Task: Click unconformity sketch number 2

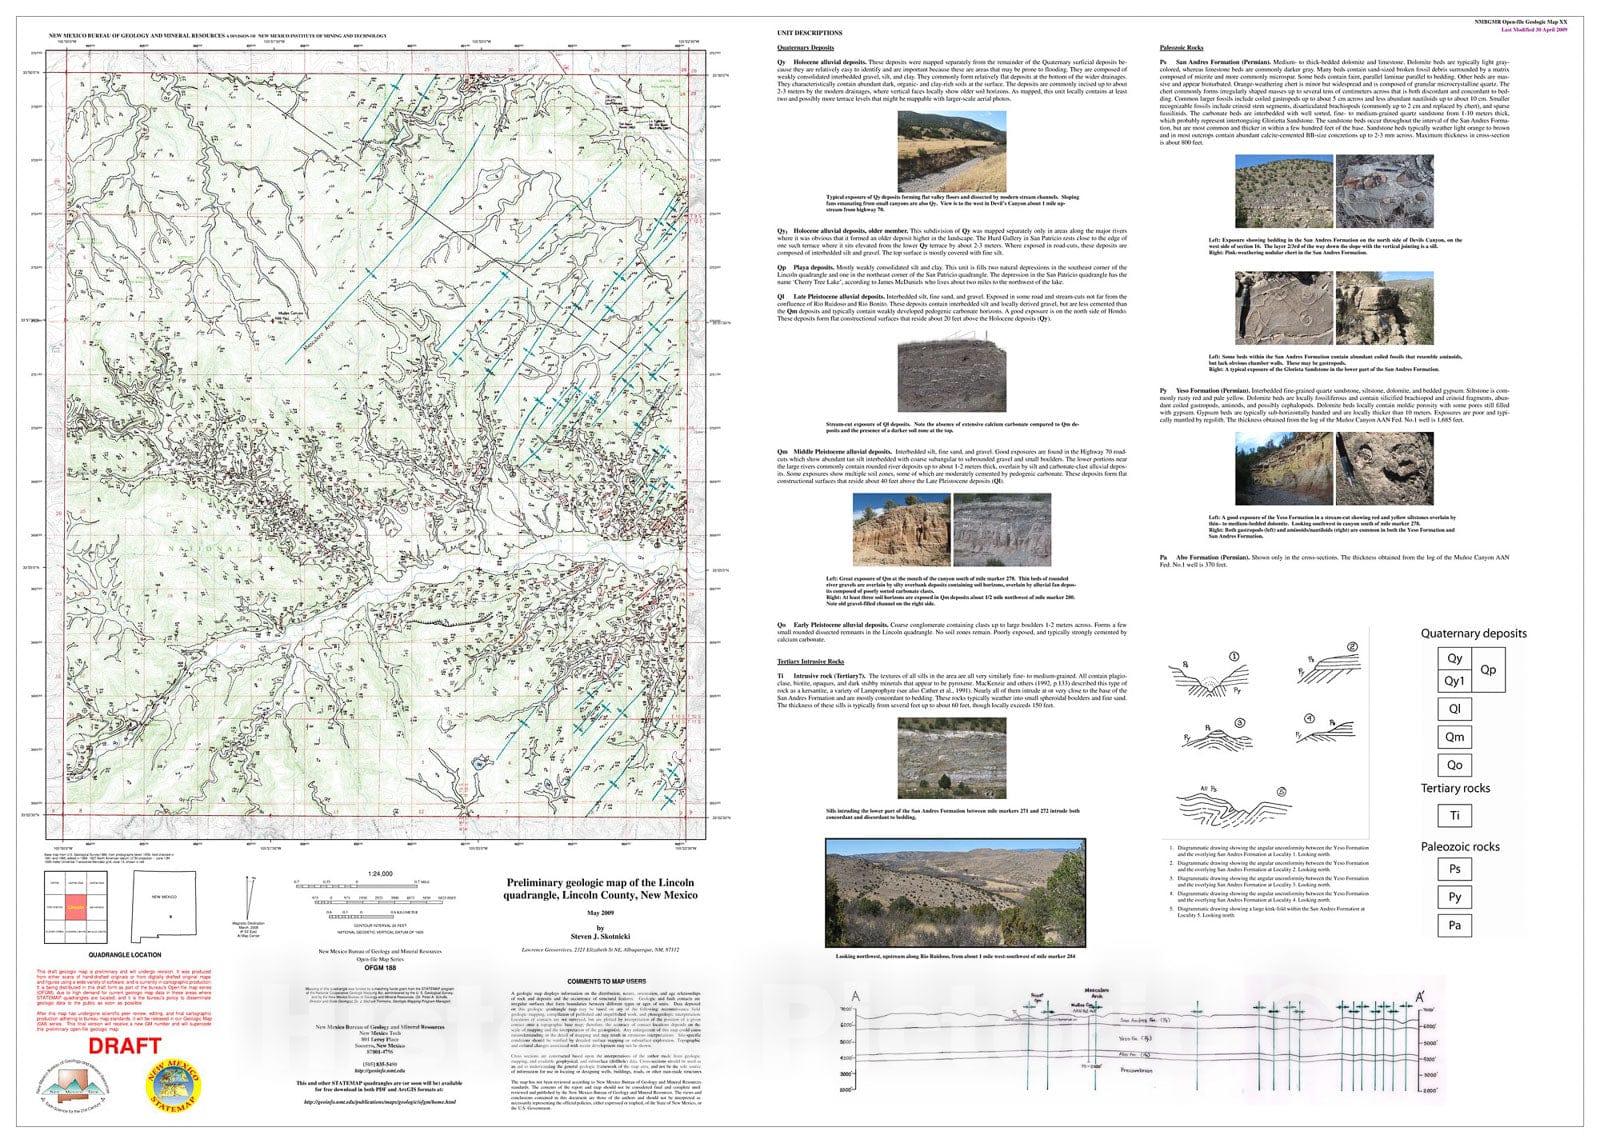Action: point(1330,664)
